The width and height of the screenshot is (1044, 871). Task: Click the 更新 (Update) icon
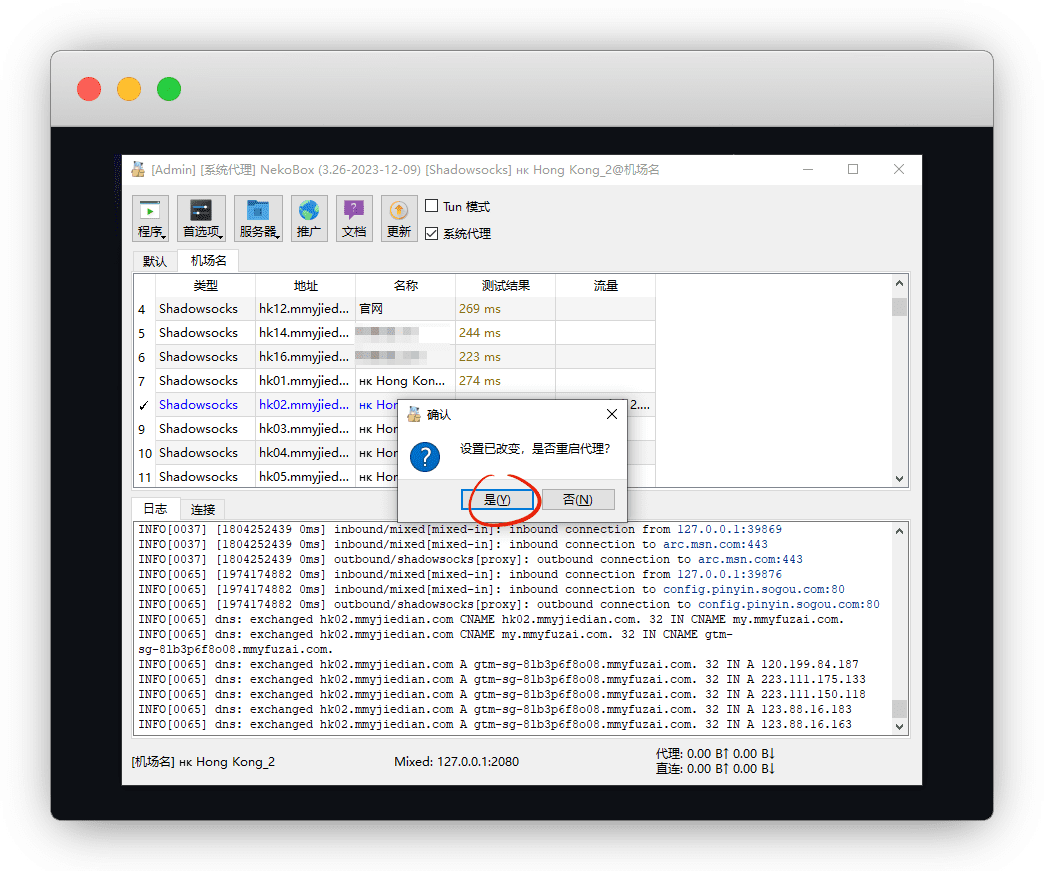(x=399, y=219)
